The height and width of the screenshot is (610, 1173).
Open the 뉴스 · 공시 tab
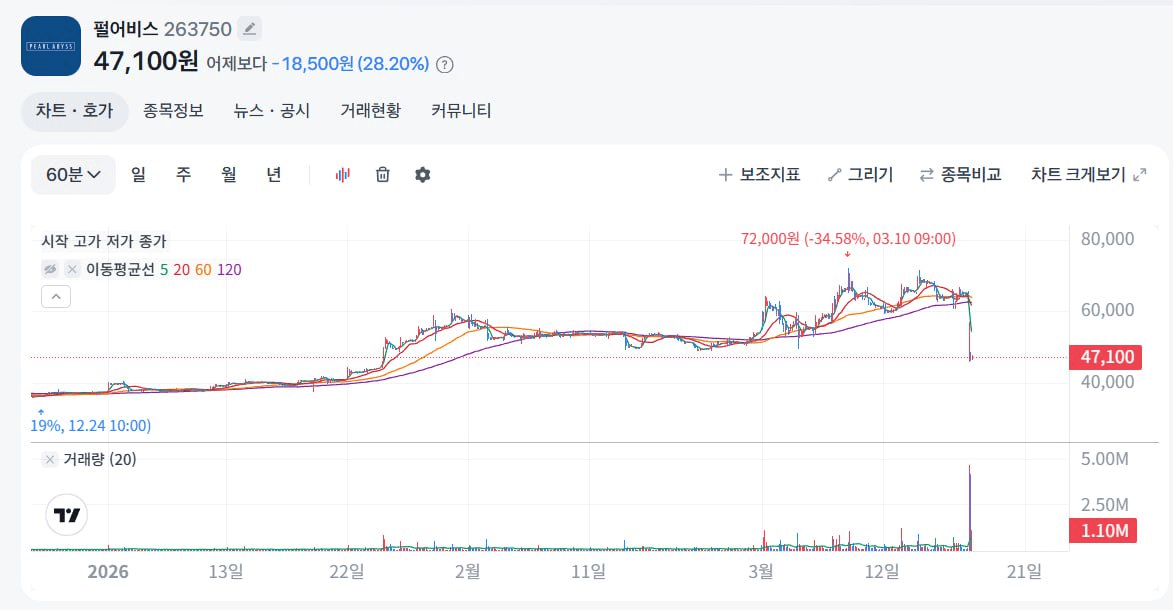[x=271, y=111]
